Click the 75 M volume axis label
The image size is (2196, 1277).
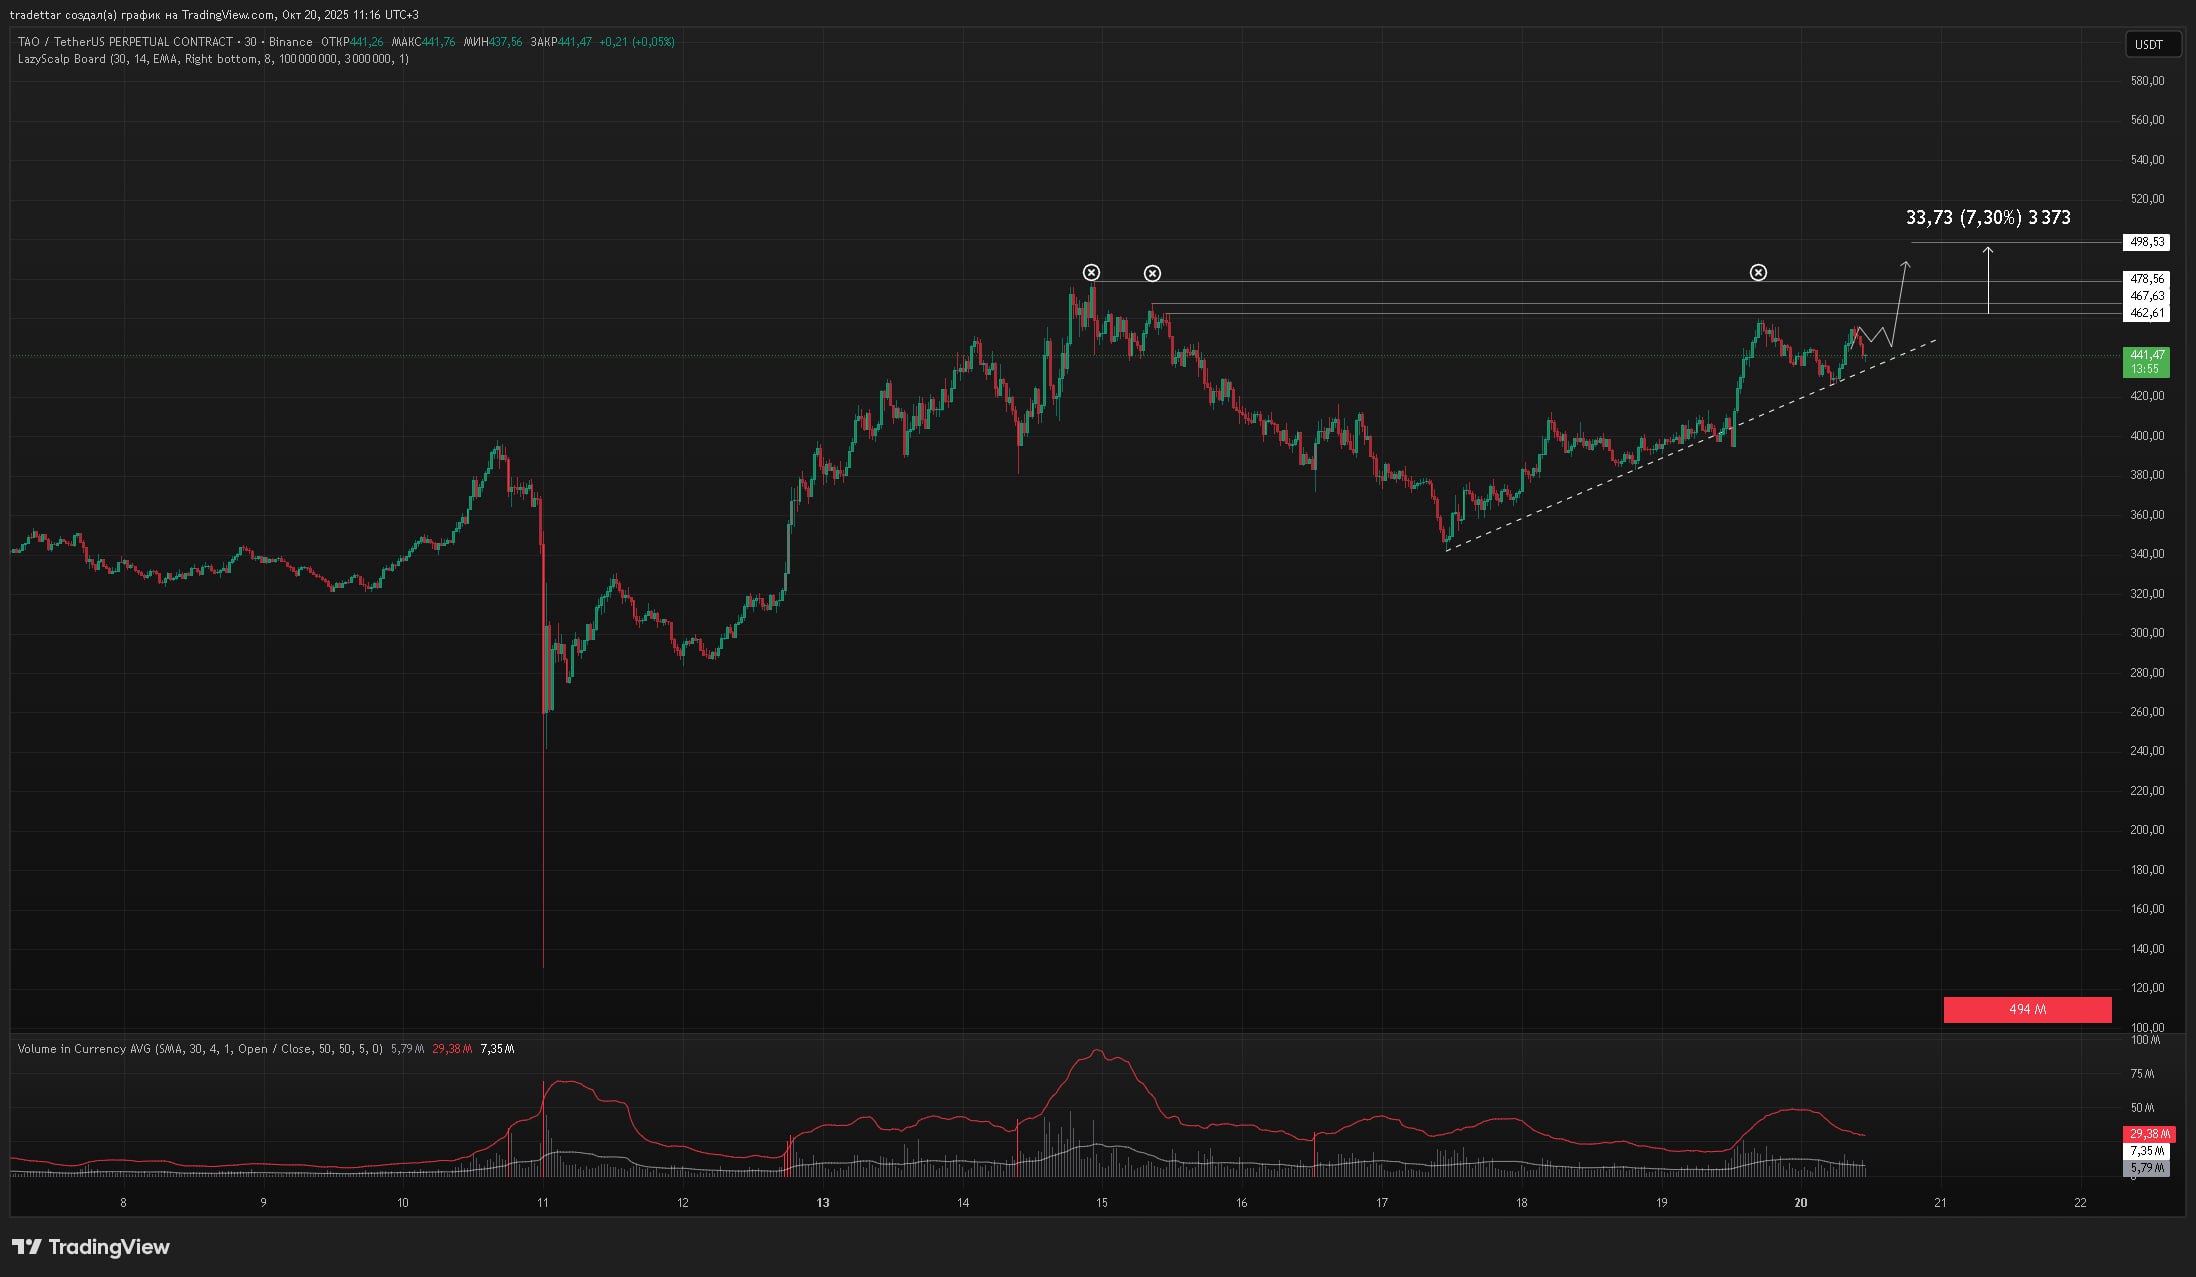[2142, 1074]
